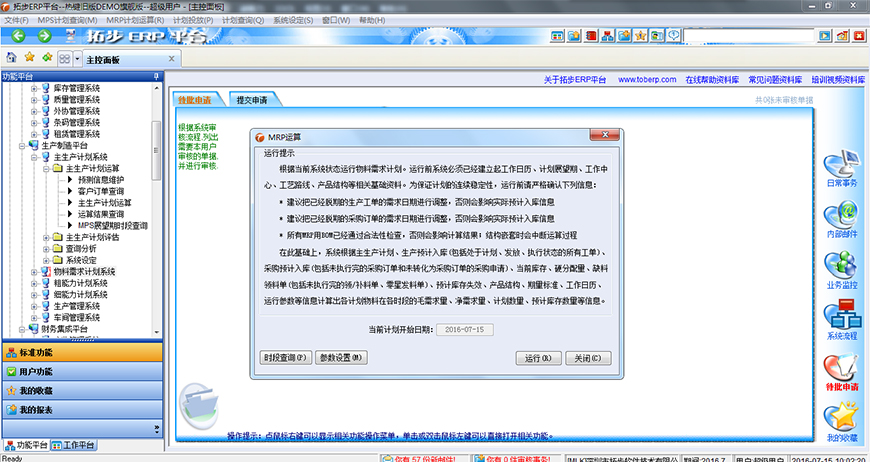
Task: Expand the 库存管理系统 tree node
Action: point(33,89)
